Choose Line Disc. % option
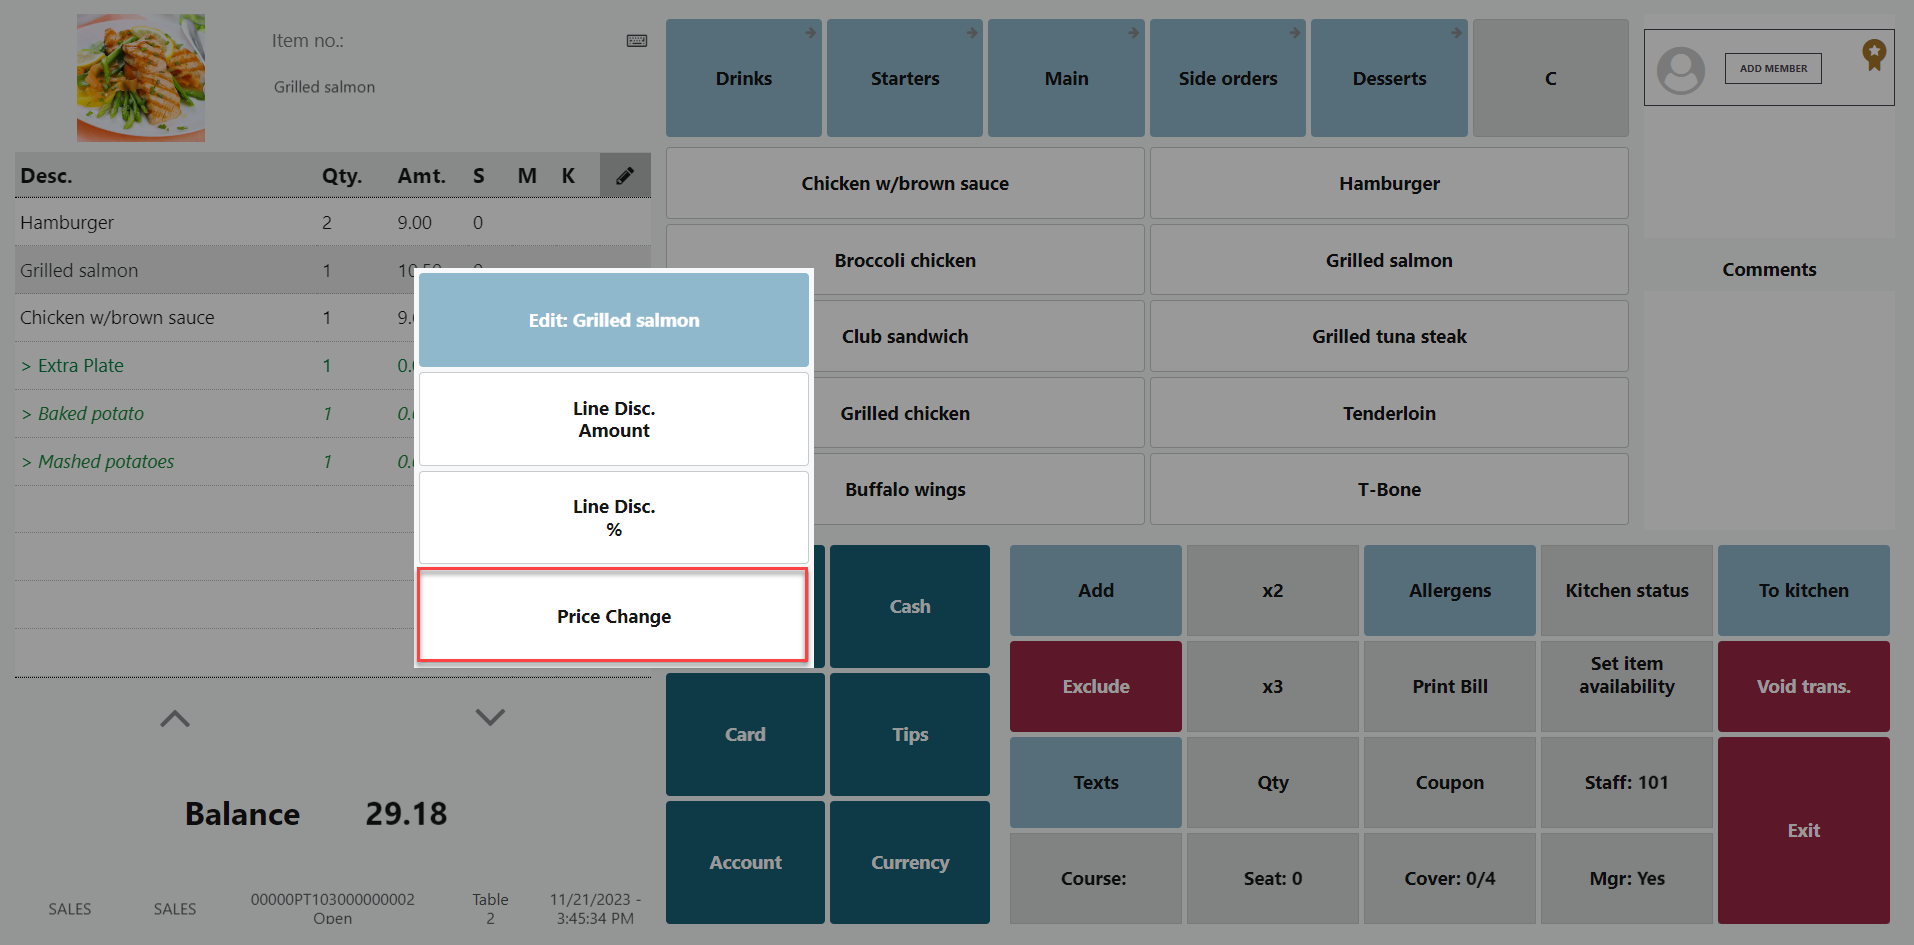Viewport: 1914px width, 945px height. 613,518
